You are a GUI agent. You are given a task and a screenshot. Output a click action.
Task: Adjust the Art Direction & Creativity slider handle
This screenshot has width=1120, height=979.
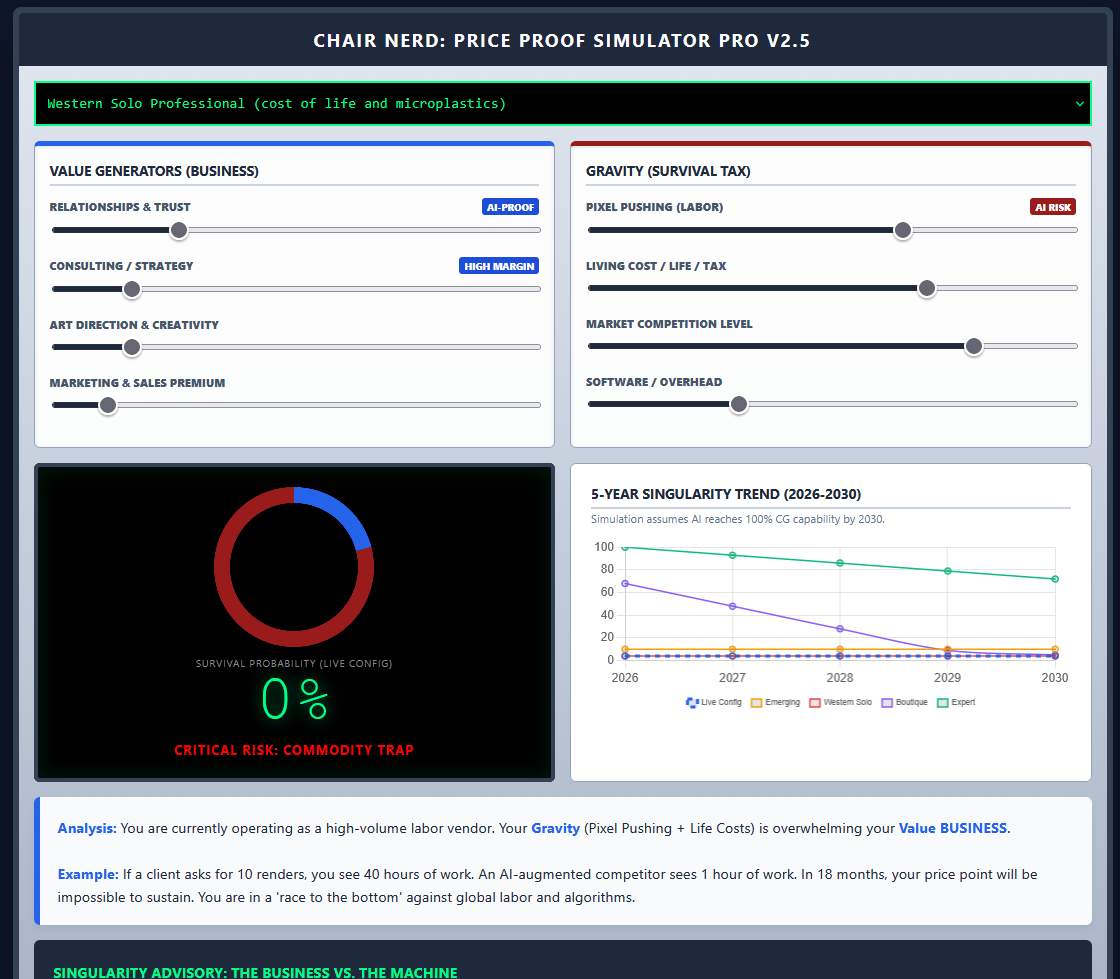[131, 347]
